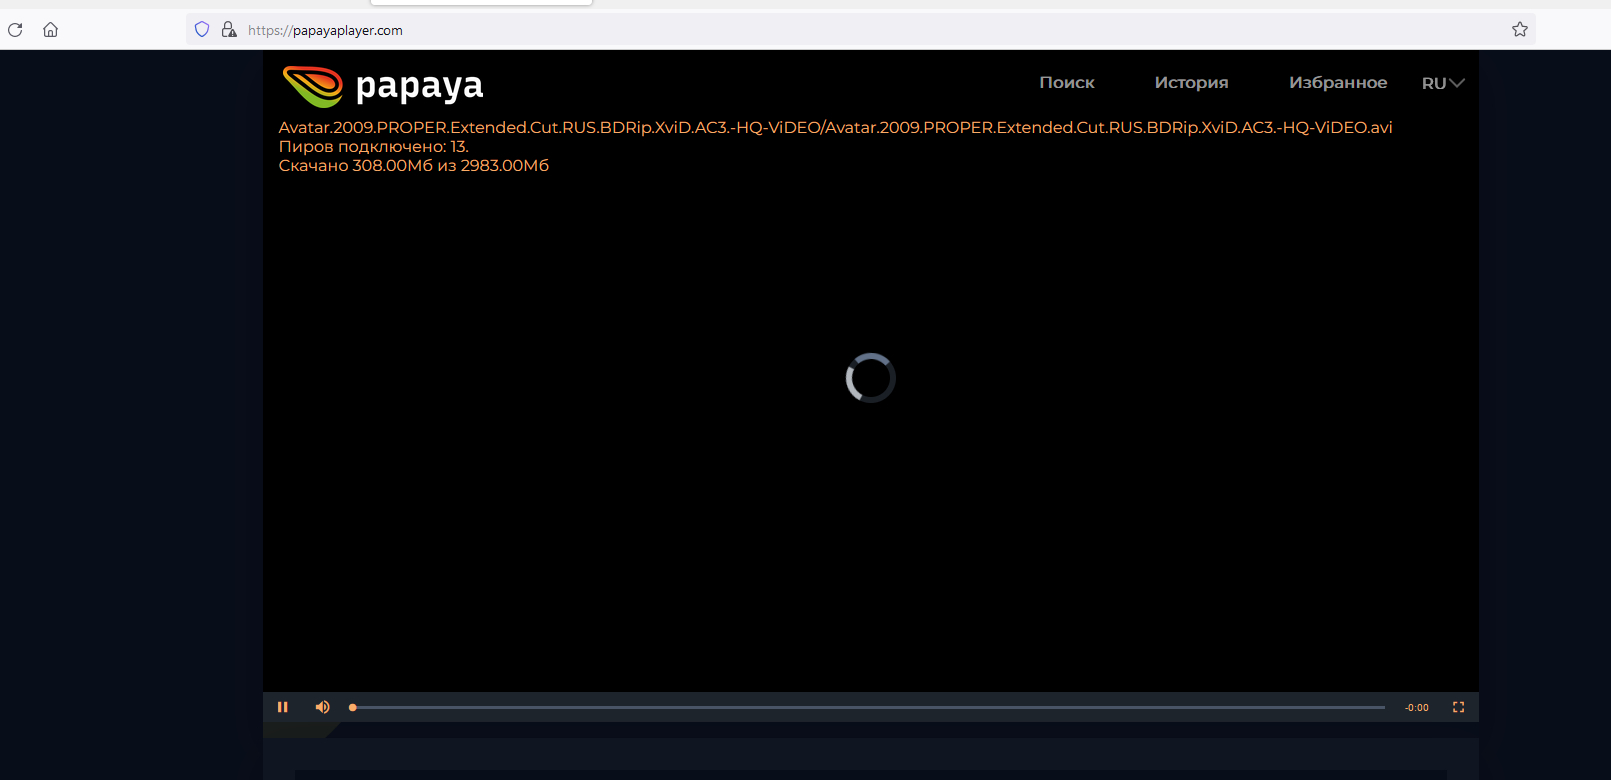Show site security info via lock icon
The height and width of the screenshot is (780, 1611).
click(229, 30)
